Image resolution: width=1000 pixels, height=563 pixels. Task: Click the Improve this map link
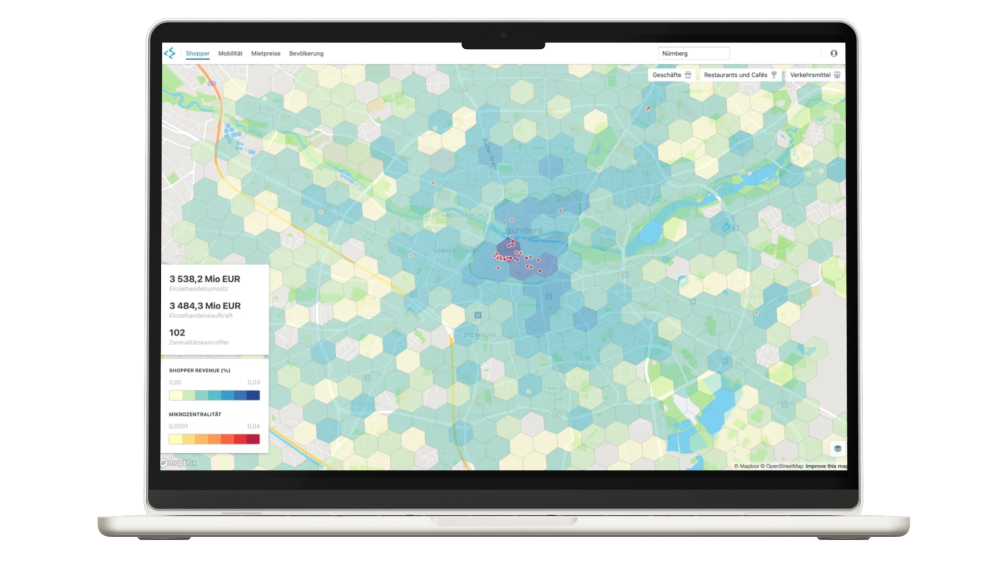(826, 466)
